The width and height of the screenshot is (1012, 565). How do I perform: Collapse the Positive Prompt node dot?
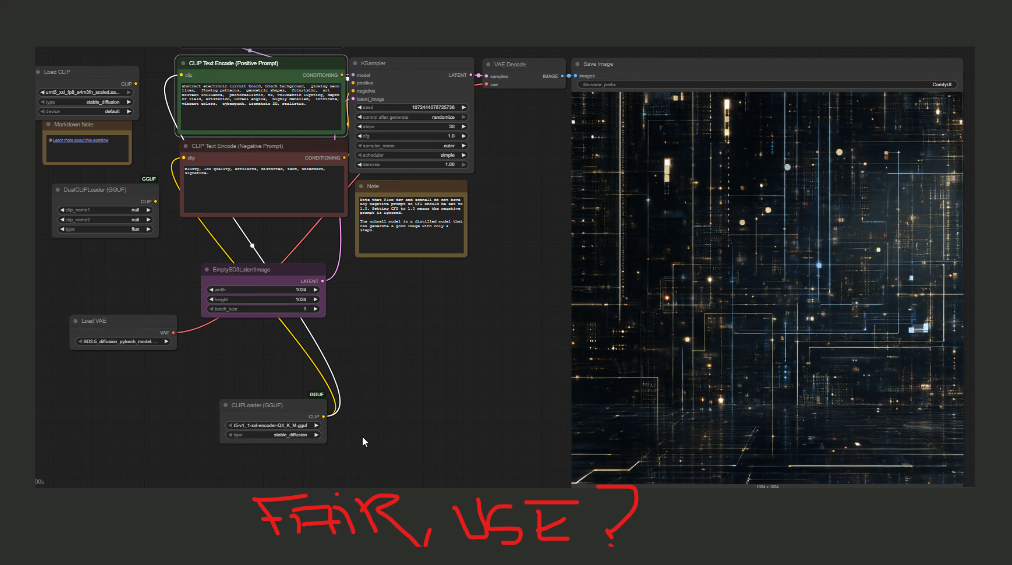coord(183,63)
